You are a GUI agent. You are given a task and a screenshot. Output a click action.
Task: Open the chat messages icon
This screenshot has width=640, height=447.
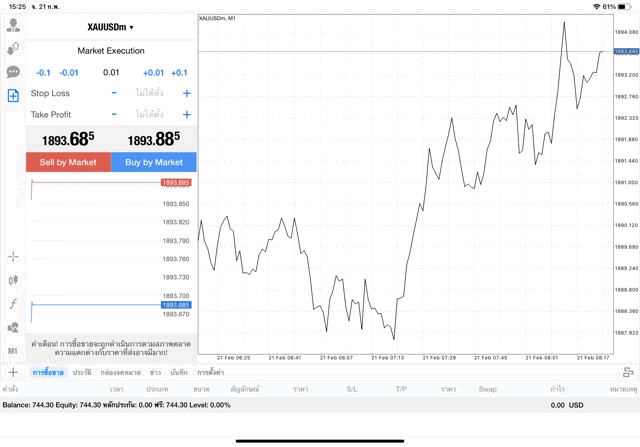[13, 72]
